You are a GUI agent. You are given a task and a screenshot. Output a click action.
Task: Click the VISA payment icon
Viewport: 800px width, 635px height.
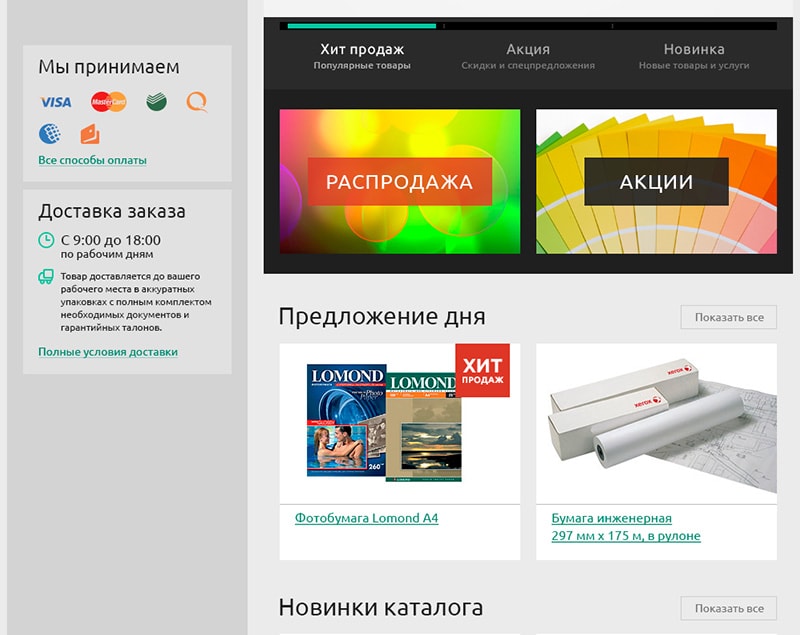coord(55,102)
